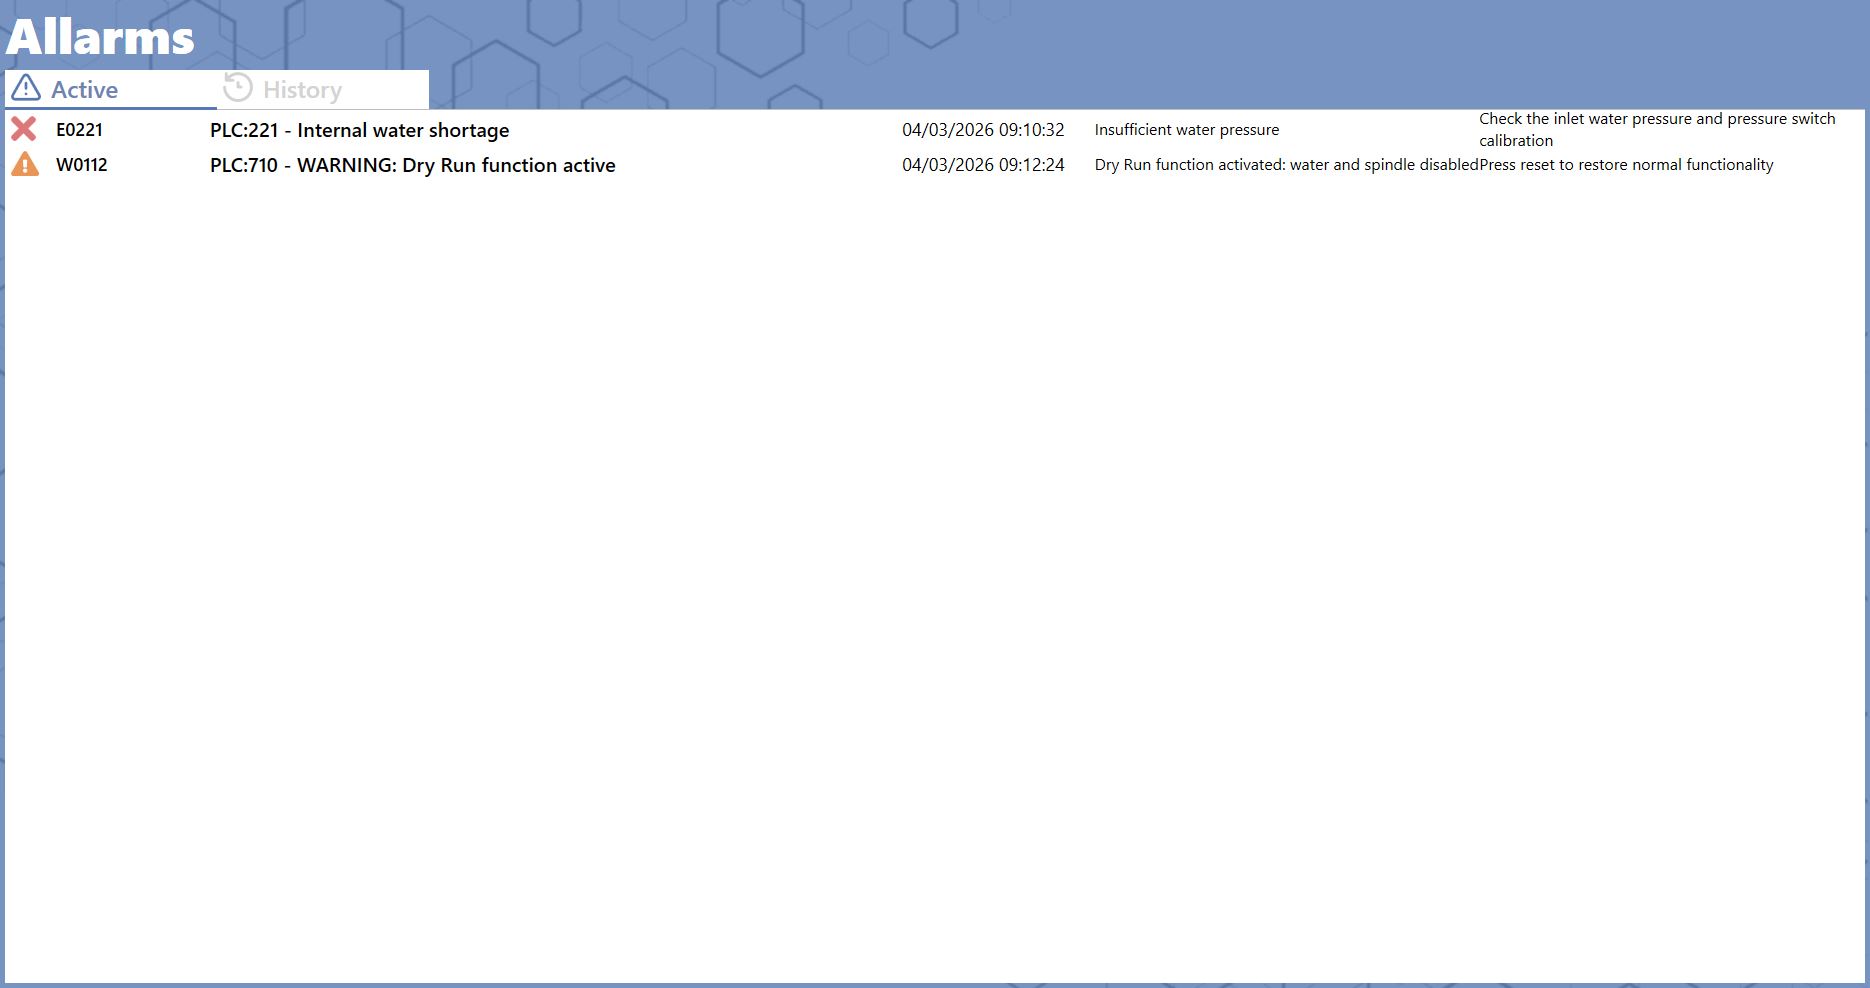
Task: Click the empty alarm list area
Action: click(934, 580)
